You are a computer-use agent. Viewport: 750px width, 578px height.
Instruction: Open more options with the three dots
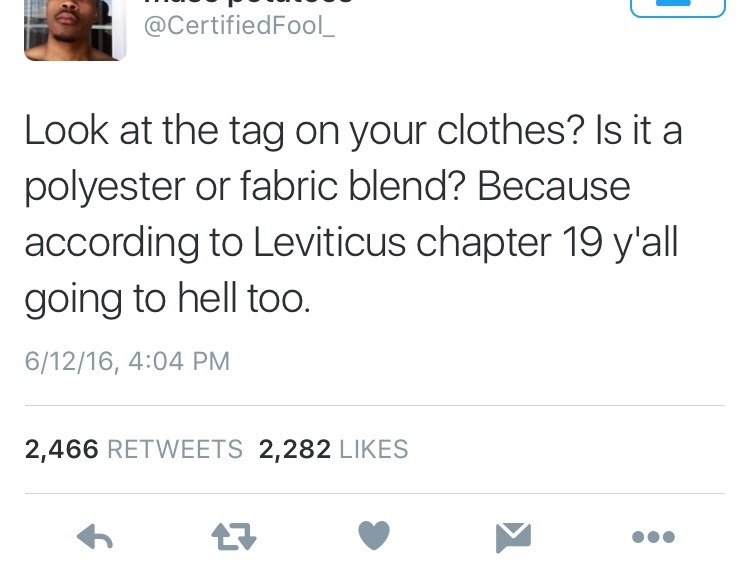653,537
